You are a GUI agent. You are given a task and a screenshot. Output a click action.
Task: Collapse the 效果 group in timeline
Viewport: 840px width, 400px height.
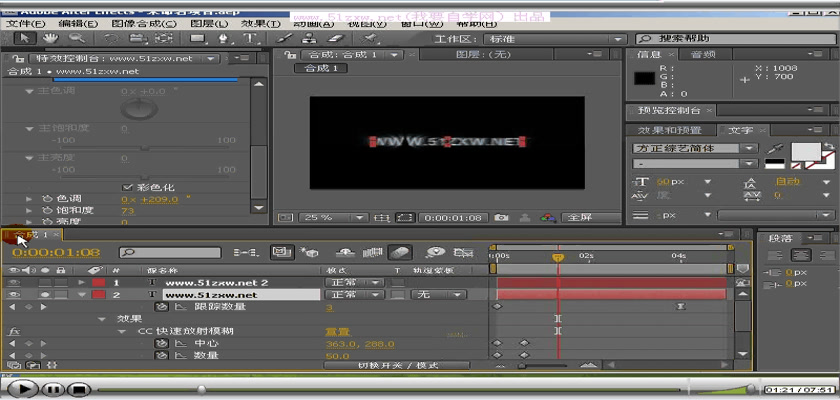(x=102, y=319)
